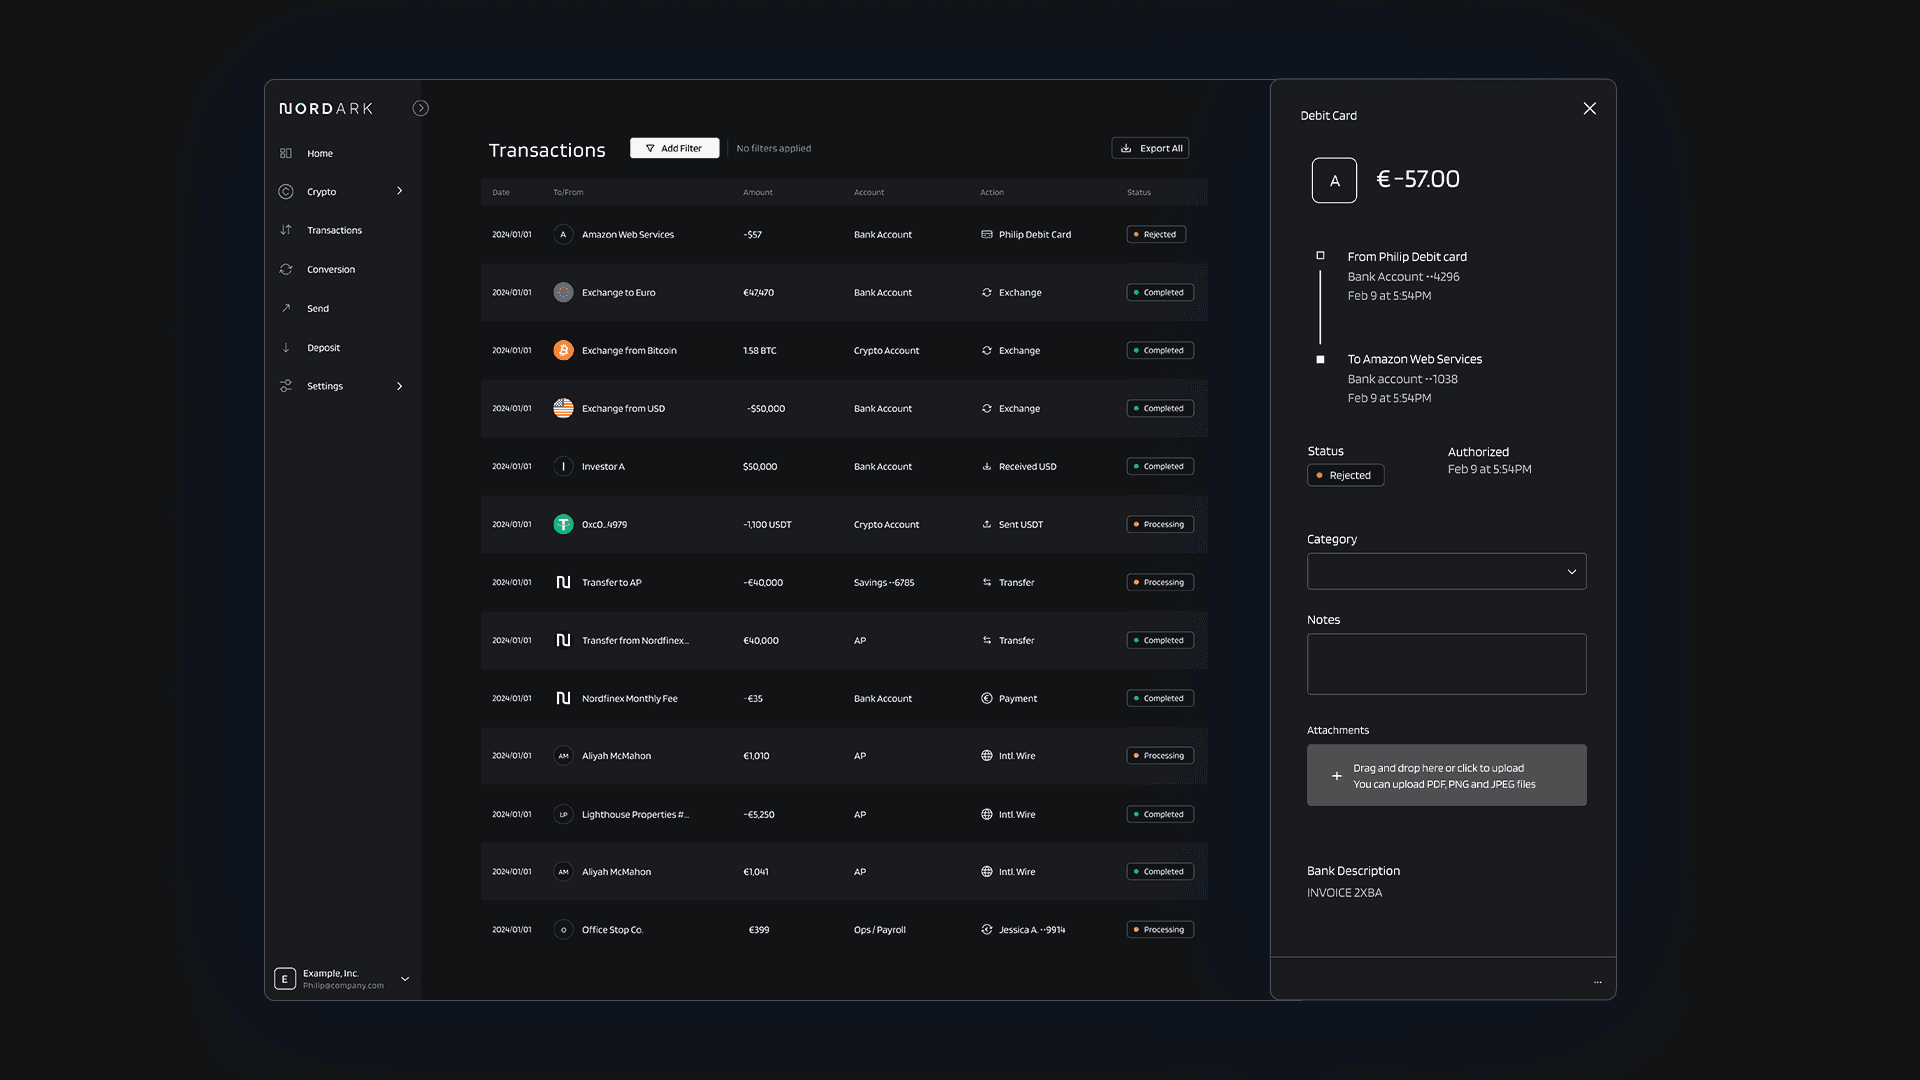Click the Conversion sync icon in sidebar
Viewport: 1920px width, 1080px height.
coord(286,269)
